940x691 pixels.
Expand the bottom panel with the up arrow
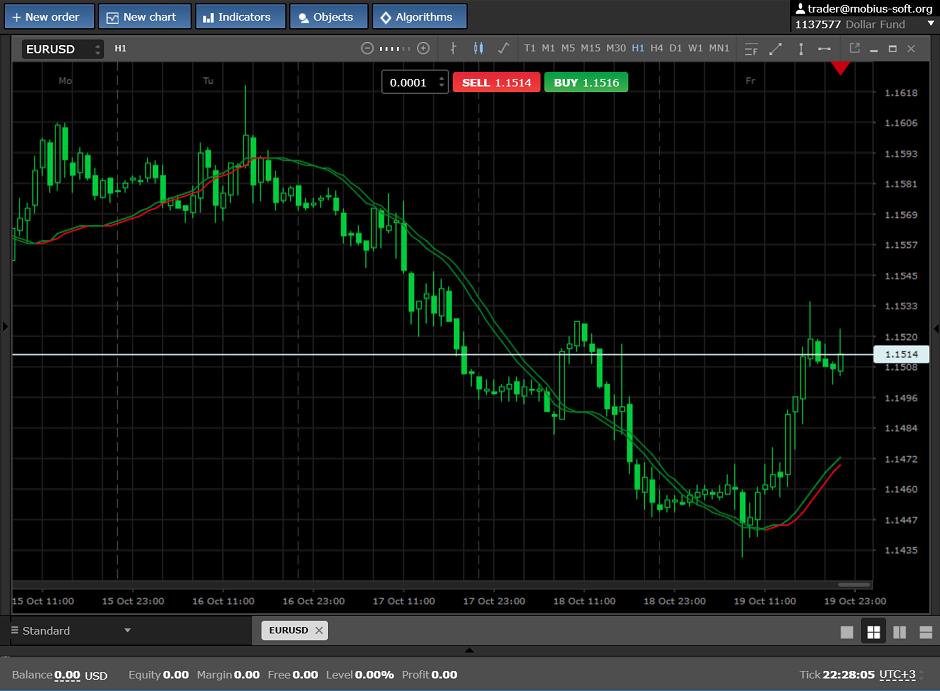(469, 650)
